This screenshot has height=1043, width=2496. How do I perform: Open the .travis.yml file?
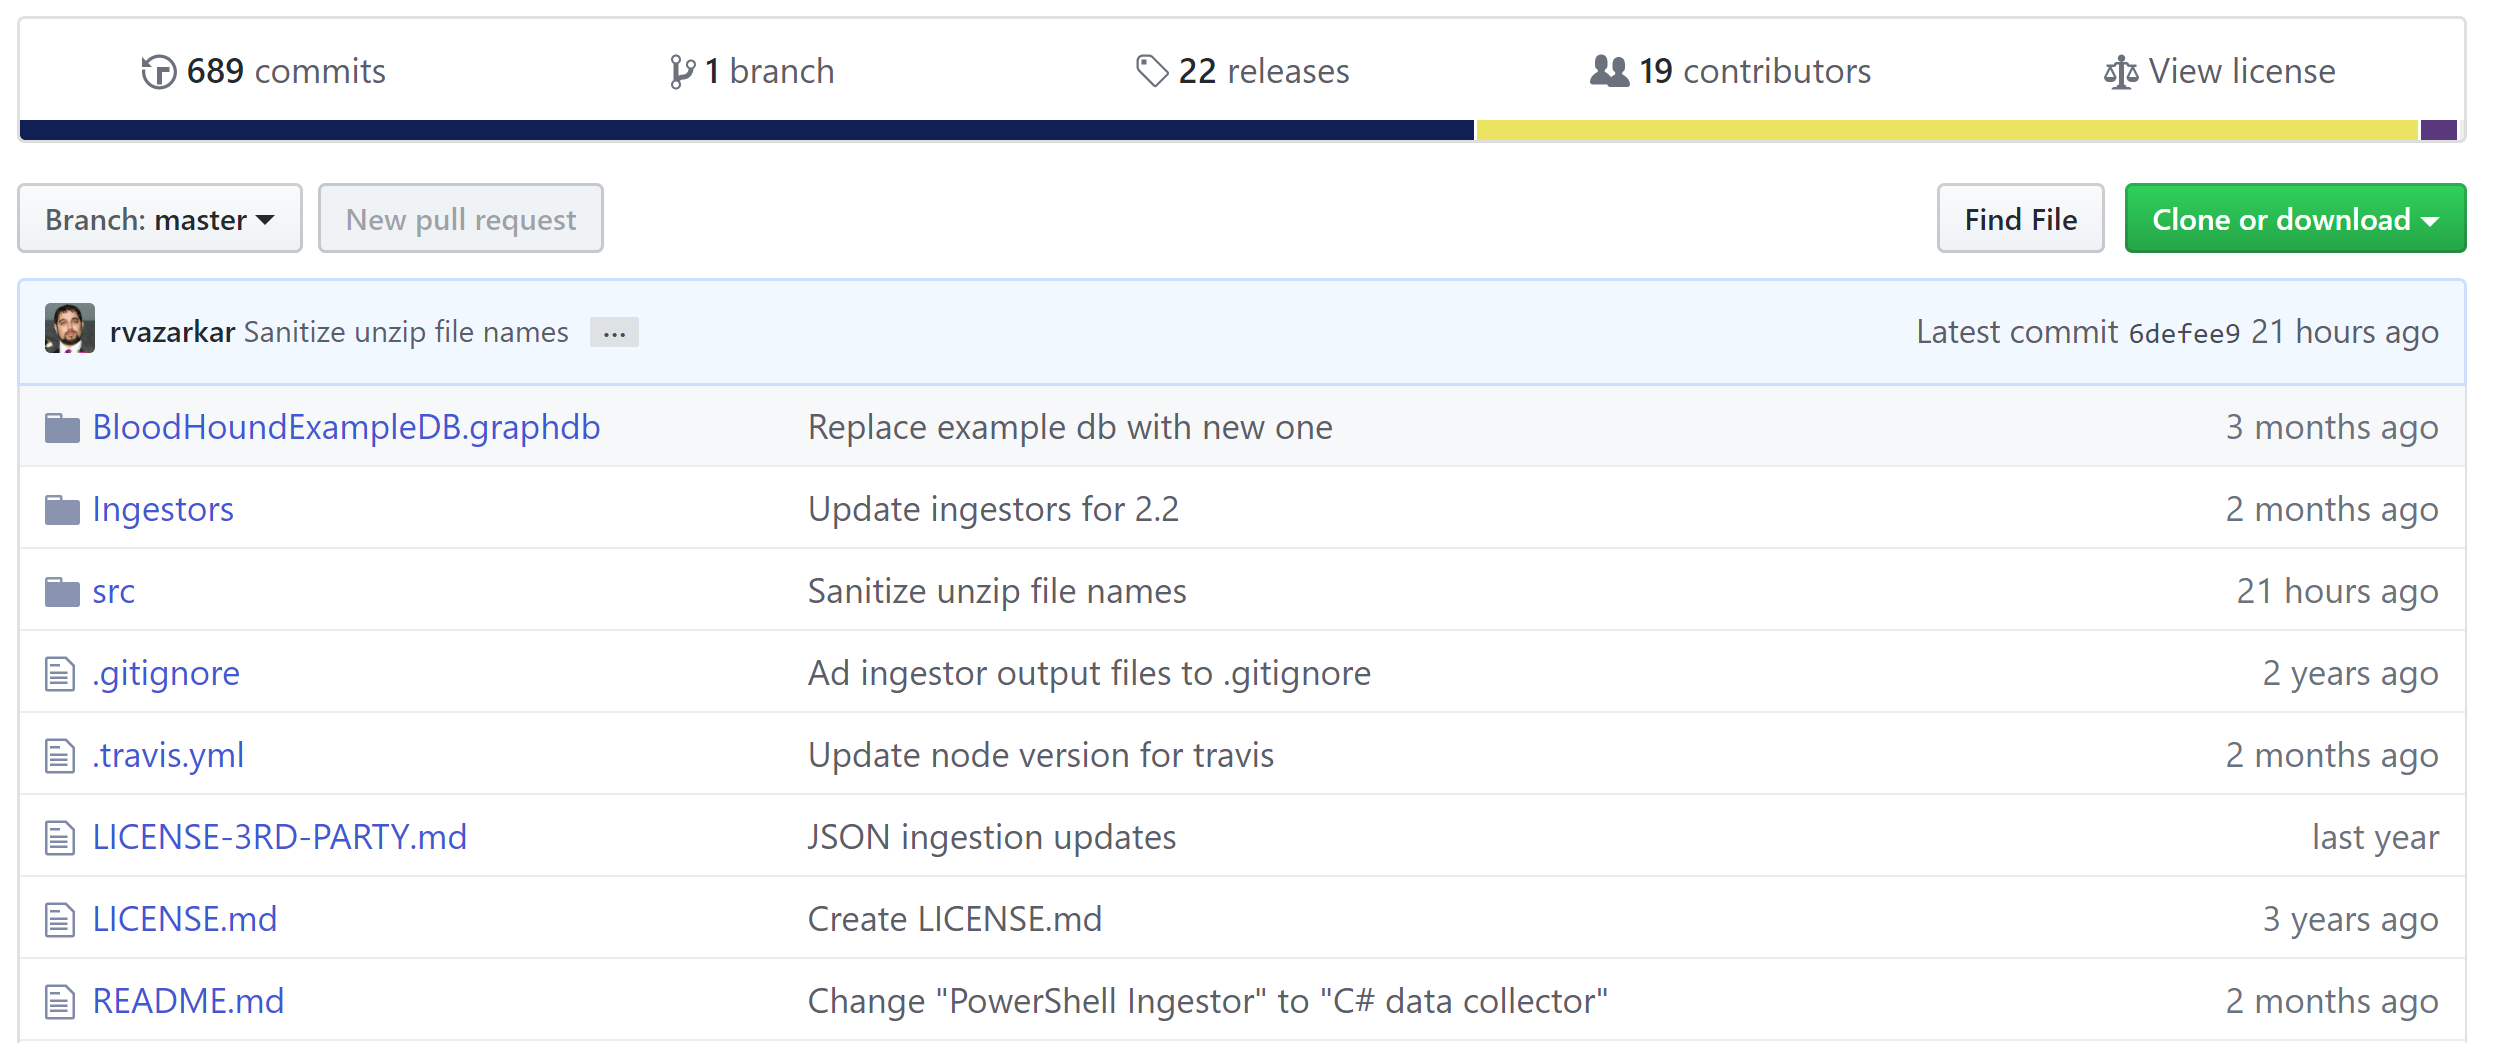click(x=168, y=755)
